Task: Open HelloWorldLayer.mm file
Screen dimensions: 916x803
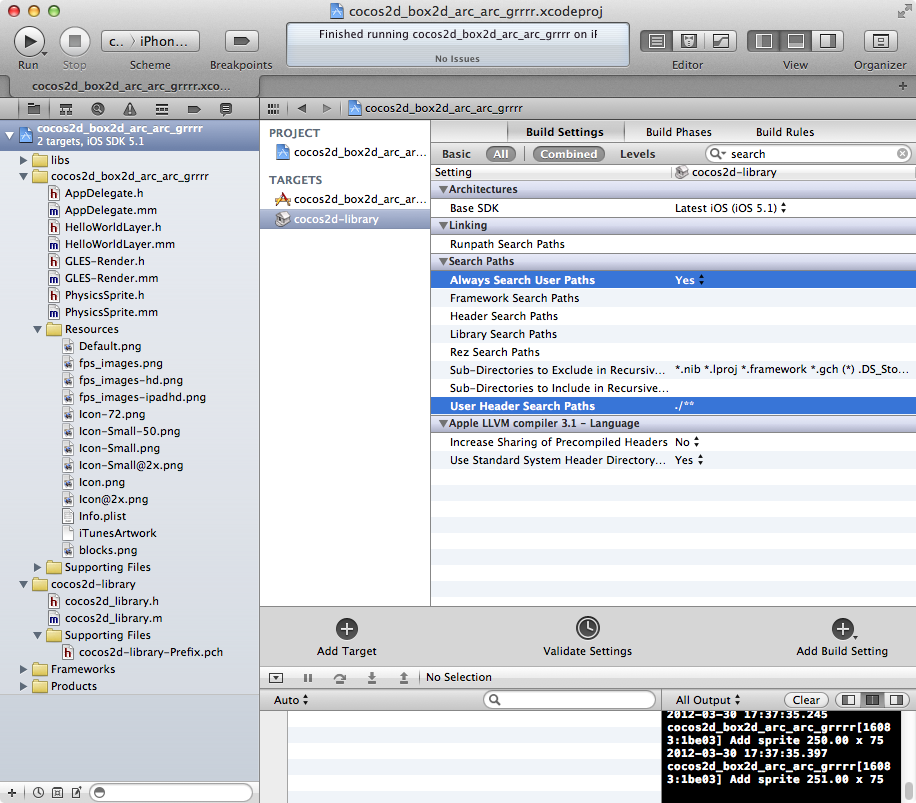Action: 119,244
